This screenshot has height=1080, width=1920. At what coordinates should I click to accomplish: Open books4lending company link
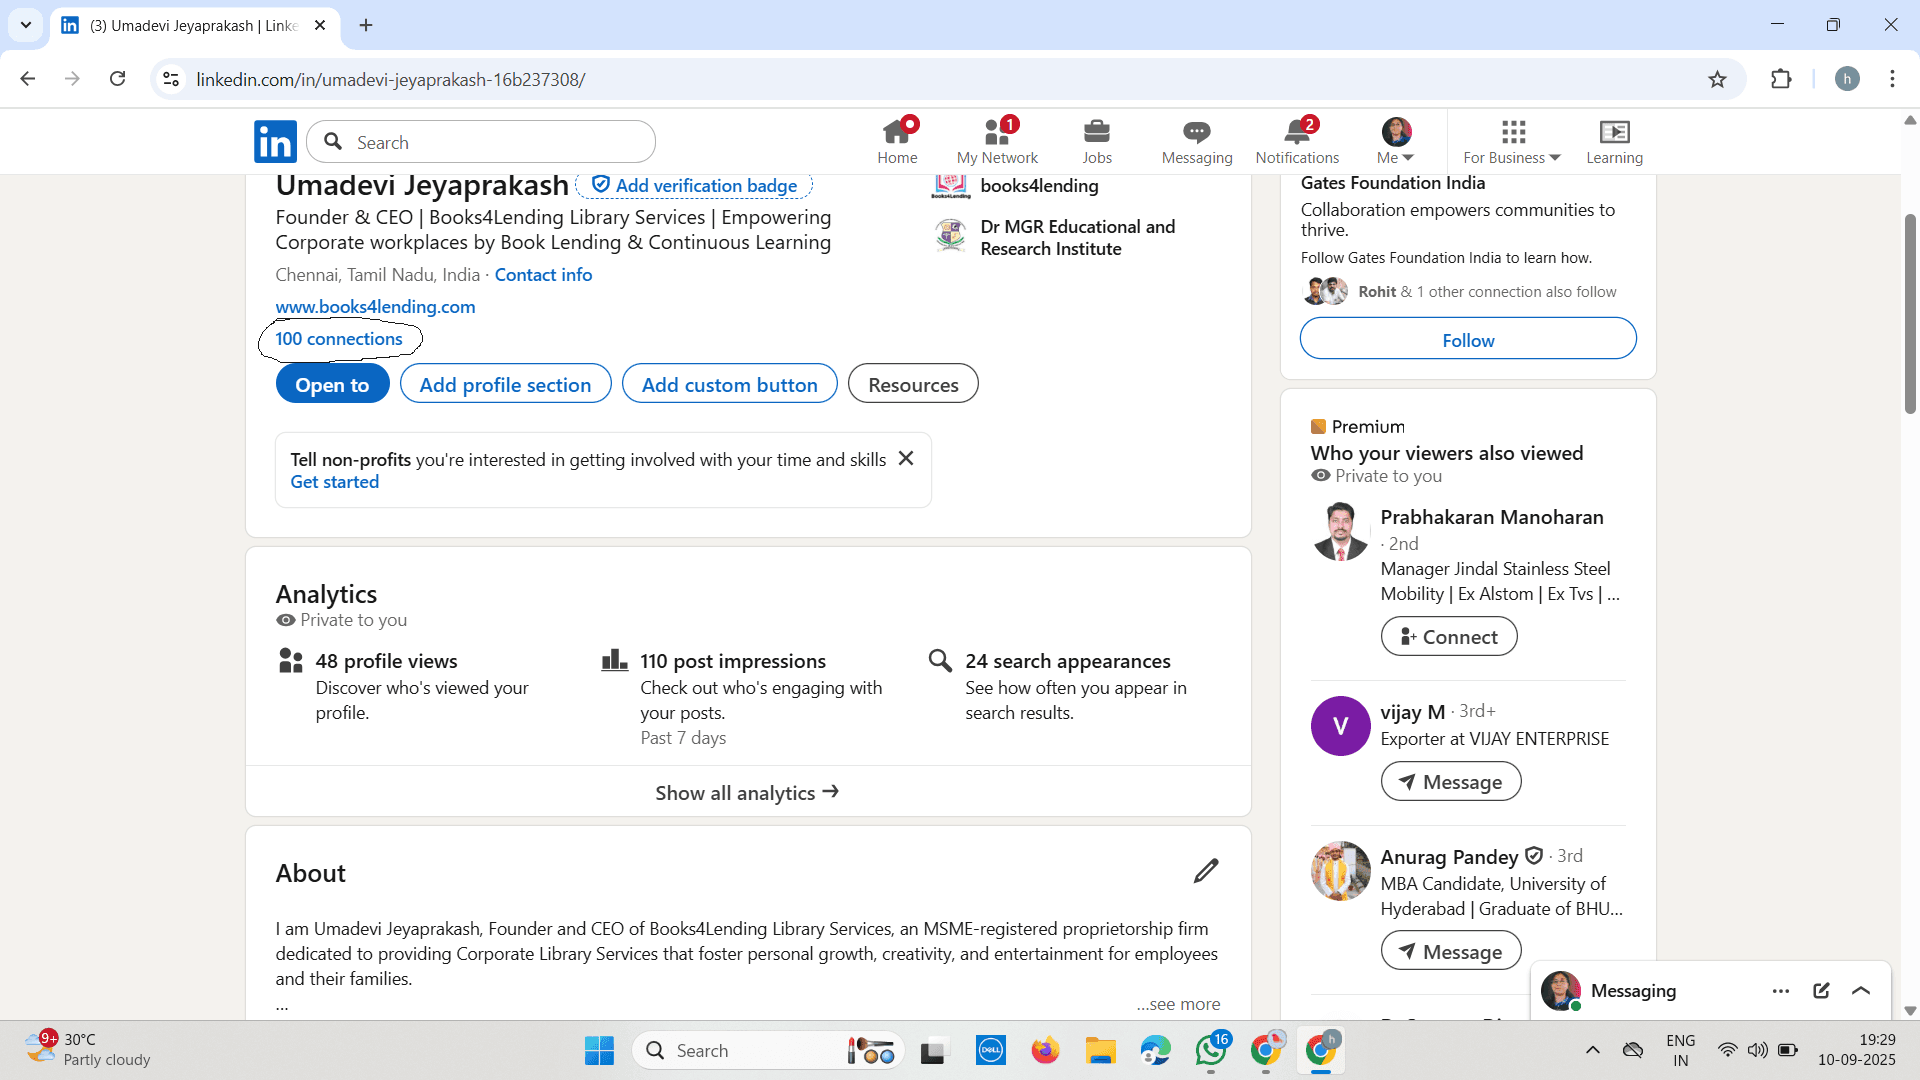click(1039, 186)
